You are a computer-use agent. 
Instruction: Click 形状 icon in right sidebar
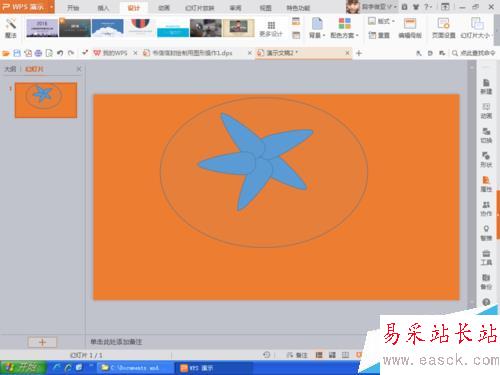[486, 160]
